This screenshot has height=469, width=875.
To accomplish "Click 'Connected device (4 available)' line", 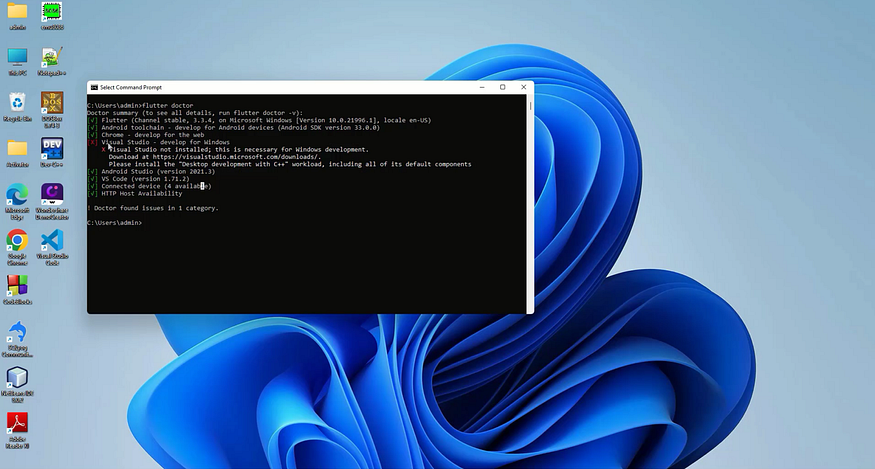I will (149, 186).
